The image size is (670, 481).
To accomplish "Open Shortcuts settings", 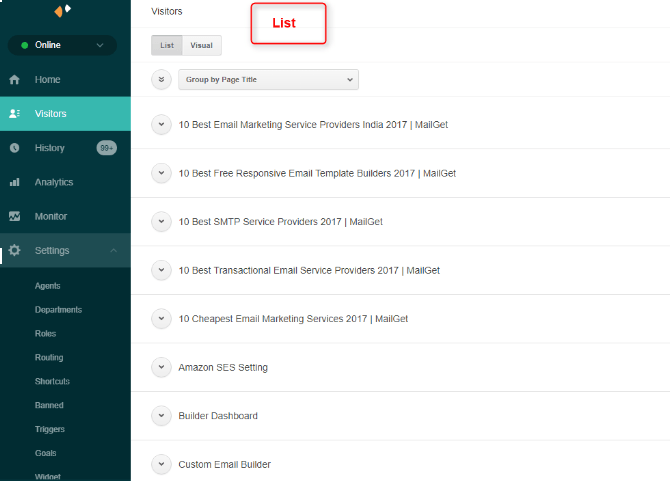I will 52,381.
